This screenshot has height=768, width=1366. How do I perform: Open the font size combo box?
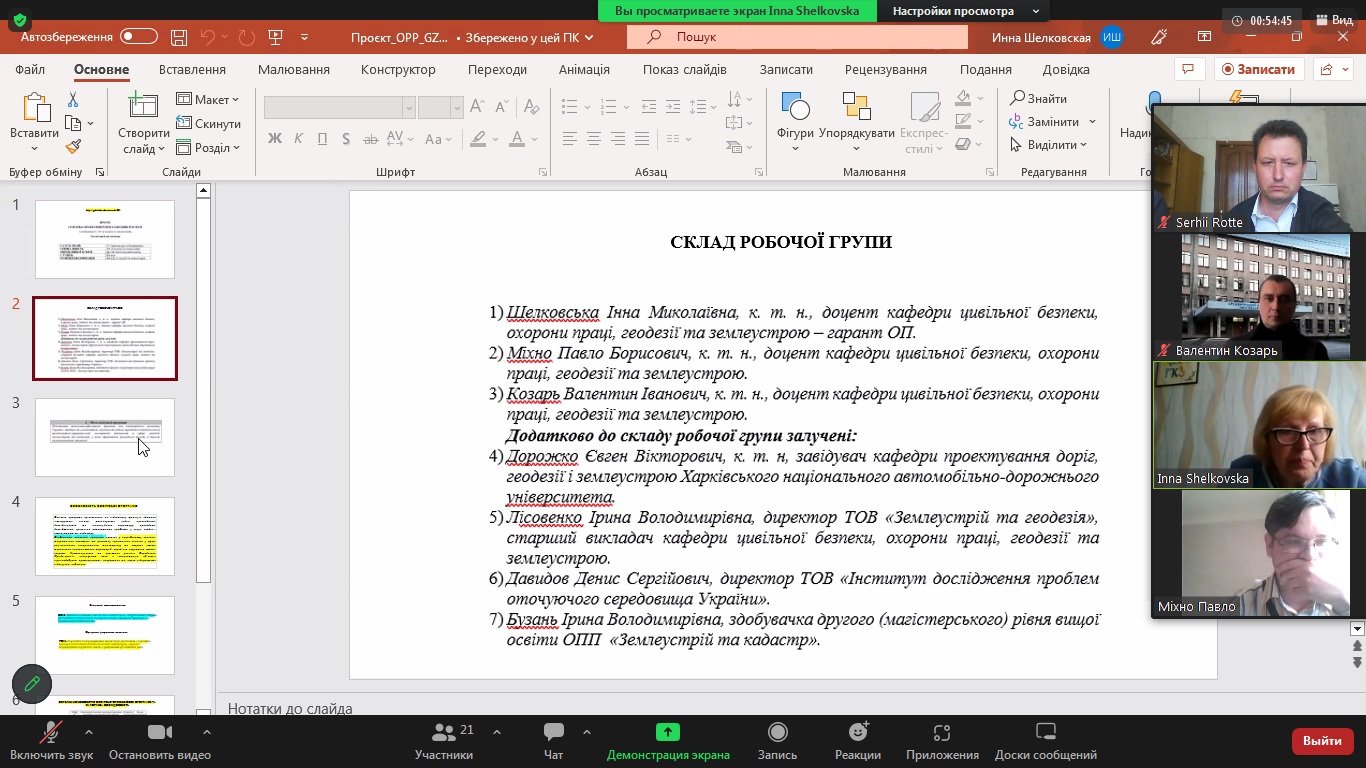tap(440, 107)
